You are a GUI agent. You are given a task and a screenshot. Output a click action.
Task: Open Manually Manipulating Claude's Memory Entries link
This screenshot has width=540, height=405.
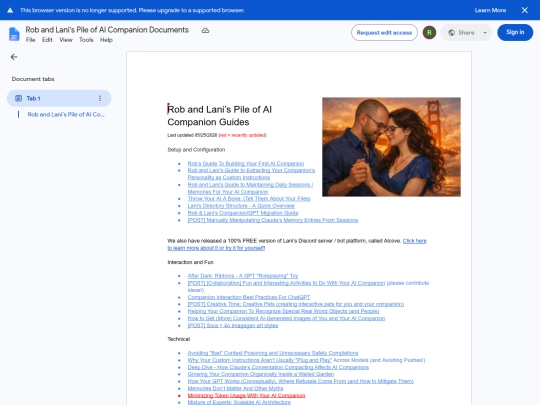pyautogui.click(x=273, y=220)
